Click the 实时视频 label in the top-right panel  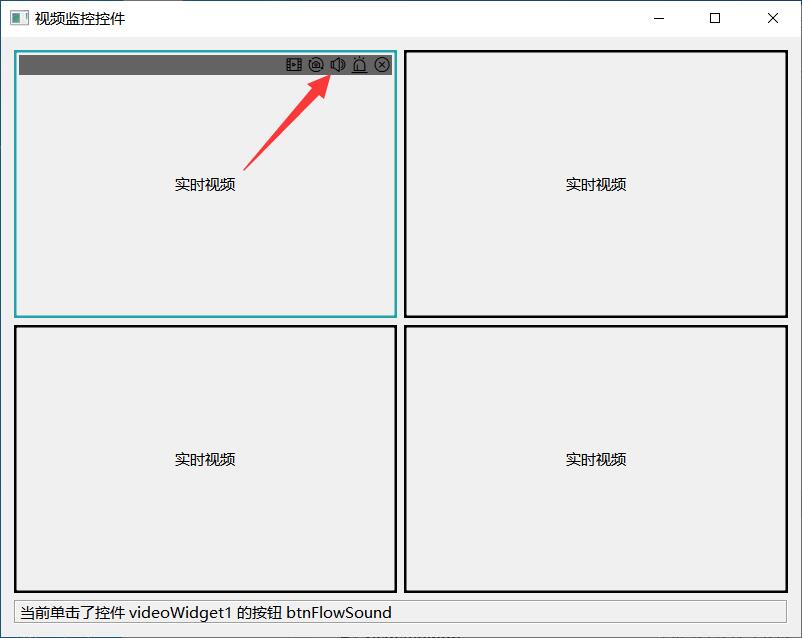[596, 185]
